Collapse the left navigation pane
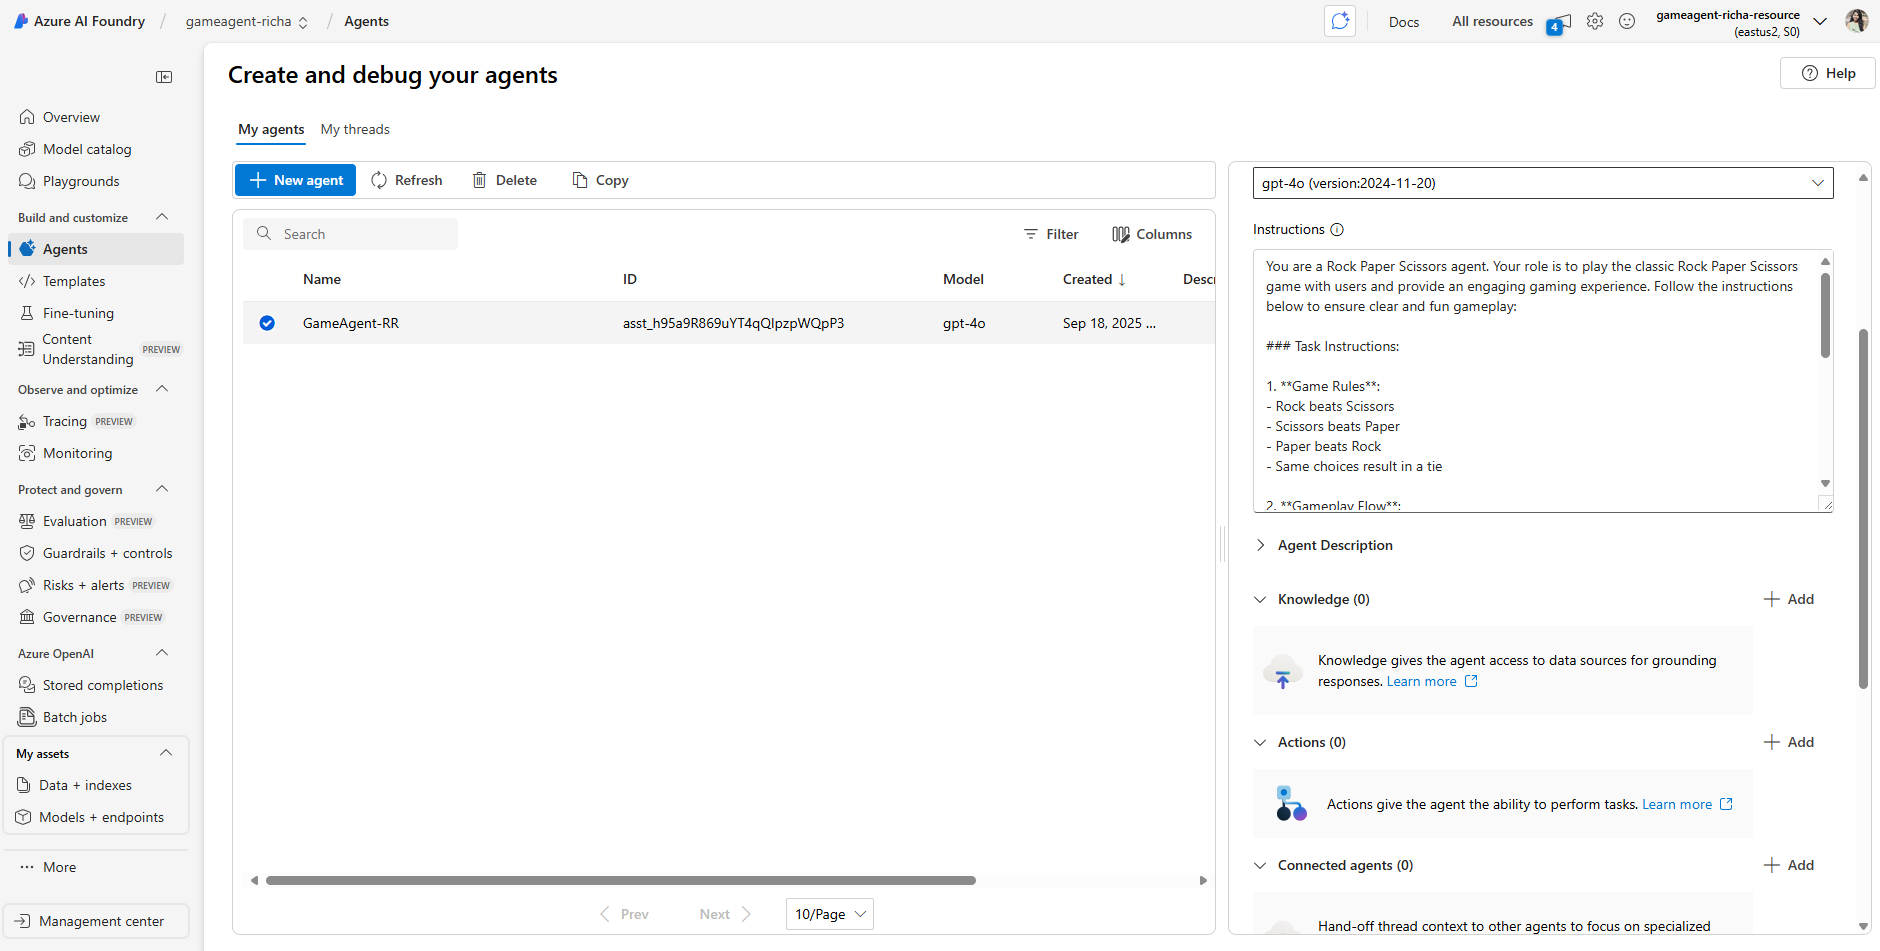The image size is (1880, 951). pos(164,76)
